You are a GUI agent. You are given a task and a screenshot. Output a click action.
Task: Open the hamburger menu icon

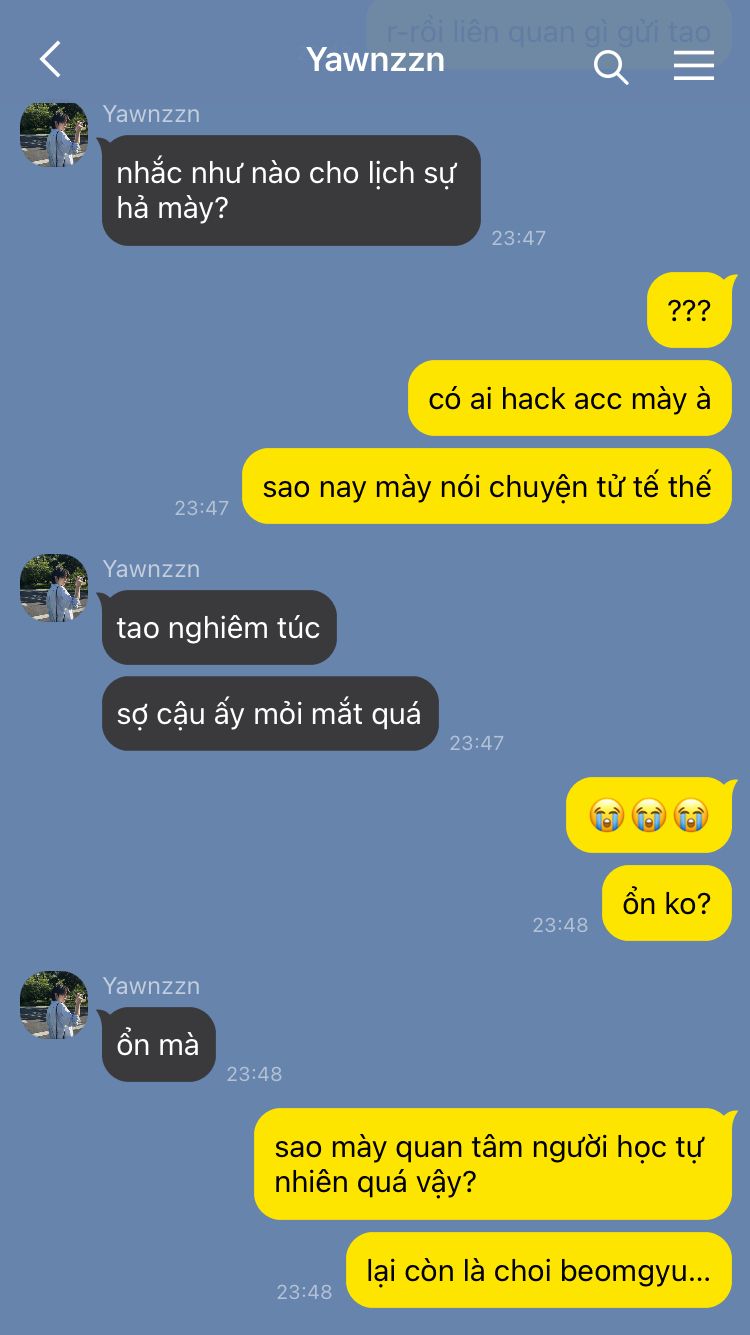pyautogui.click(x=693, y=65)
